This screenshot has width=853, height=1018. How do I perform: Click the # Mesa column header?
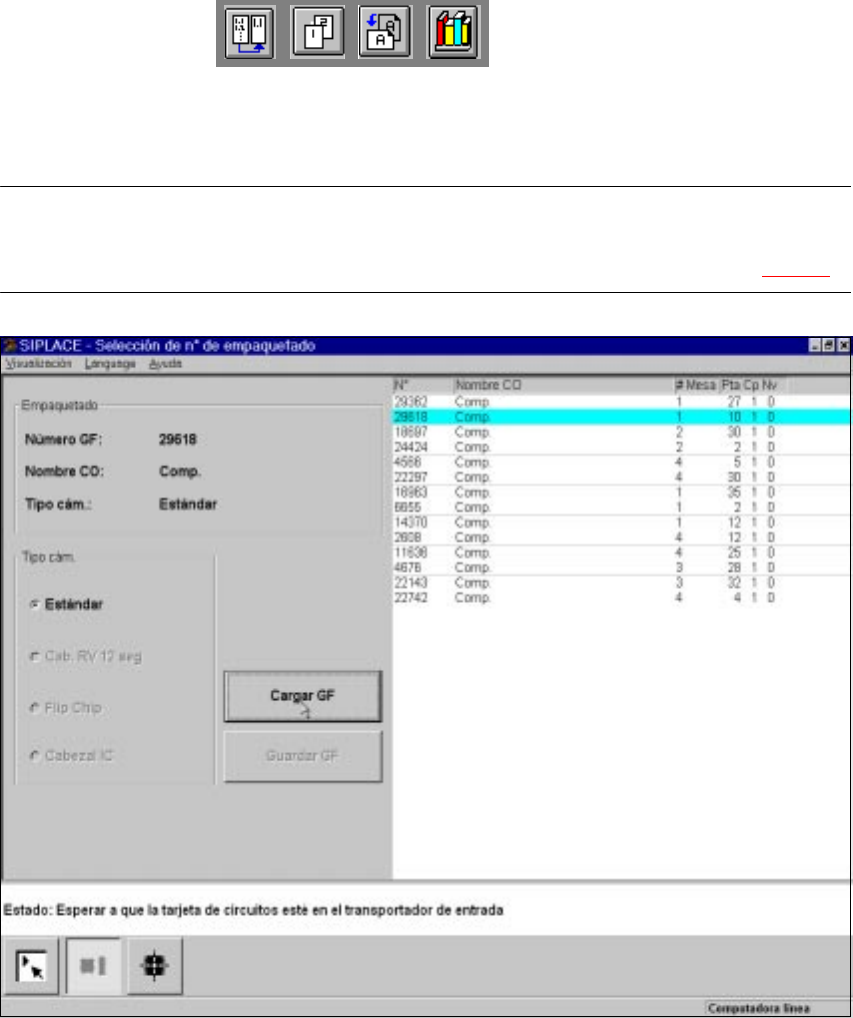696,385
